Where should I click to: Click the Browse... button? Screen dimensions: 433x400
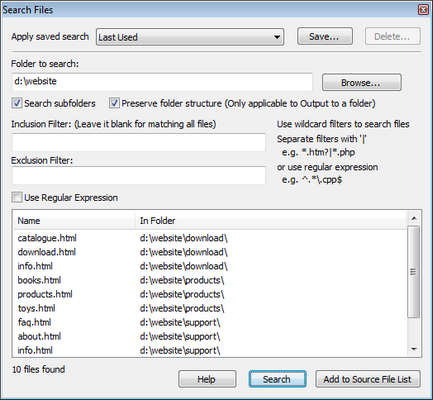pyautogui.click(x=362, y=82)
